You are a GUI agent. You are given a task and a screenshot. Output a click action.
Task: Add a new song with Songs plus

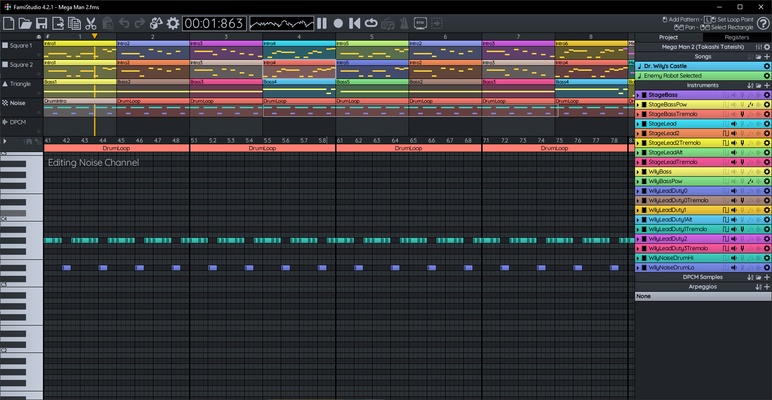[767, 57]
